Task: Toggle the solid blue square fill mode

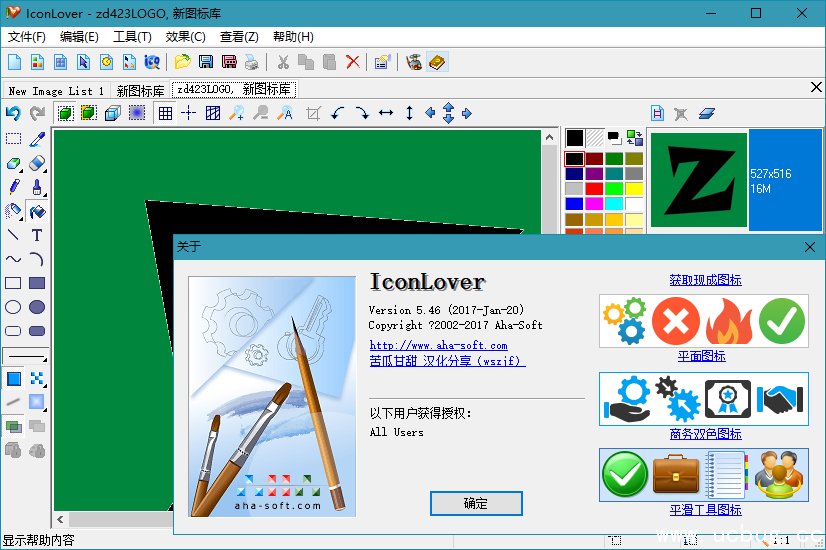Action: pos(14,379)
